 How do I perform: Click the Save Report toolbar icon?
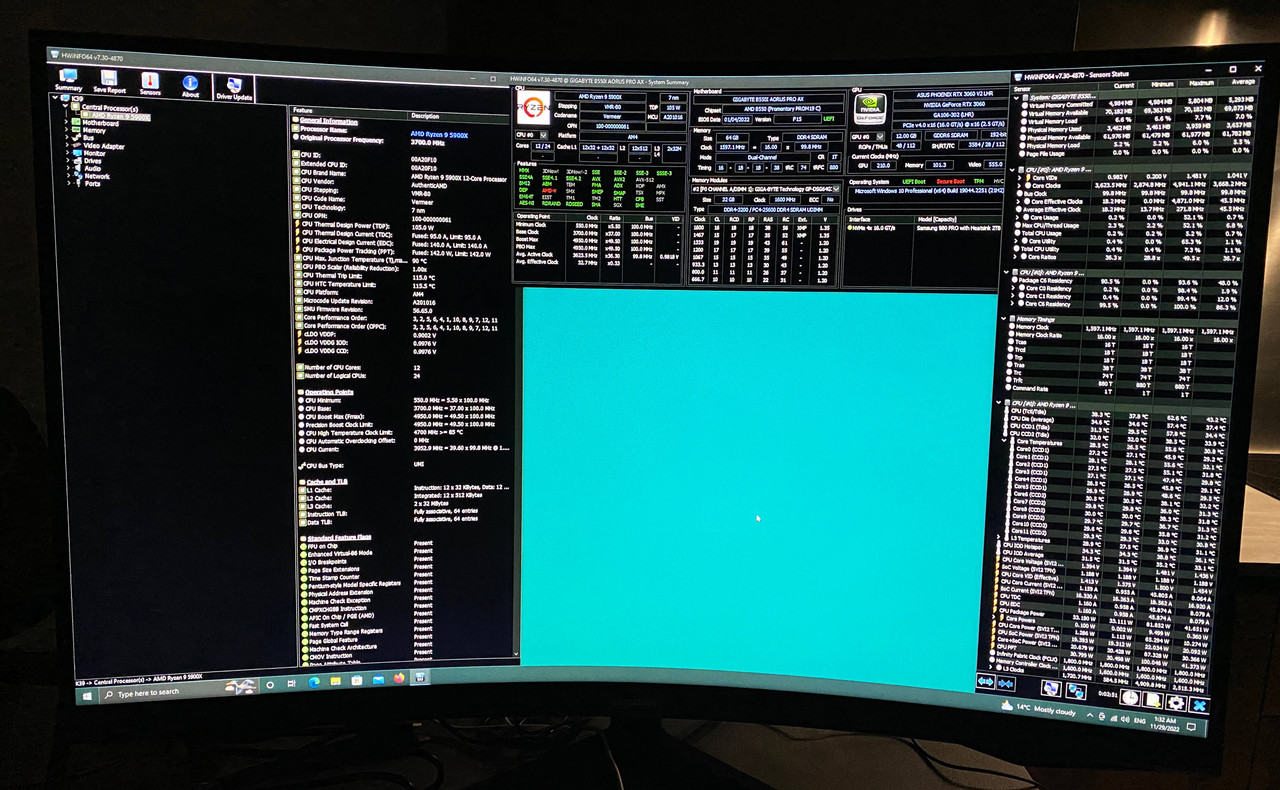click(x=109, y=84)
